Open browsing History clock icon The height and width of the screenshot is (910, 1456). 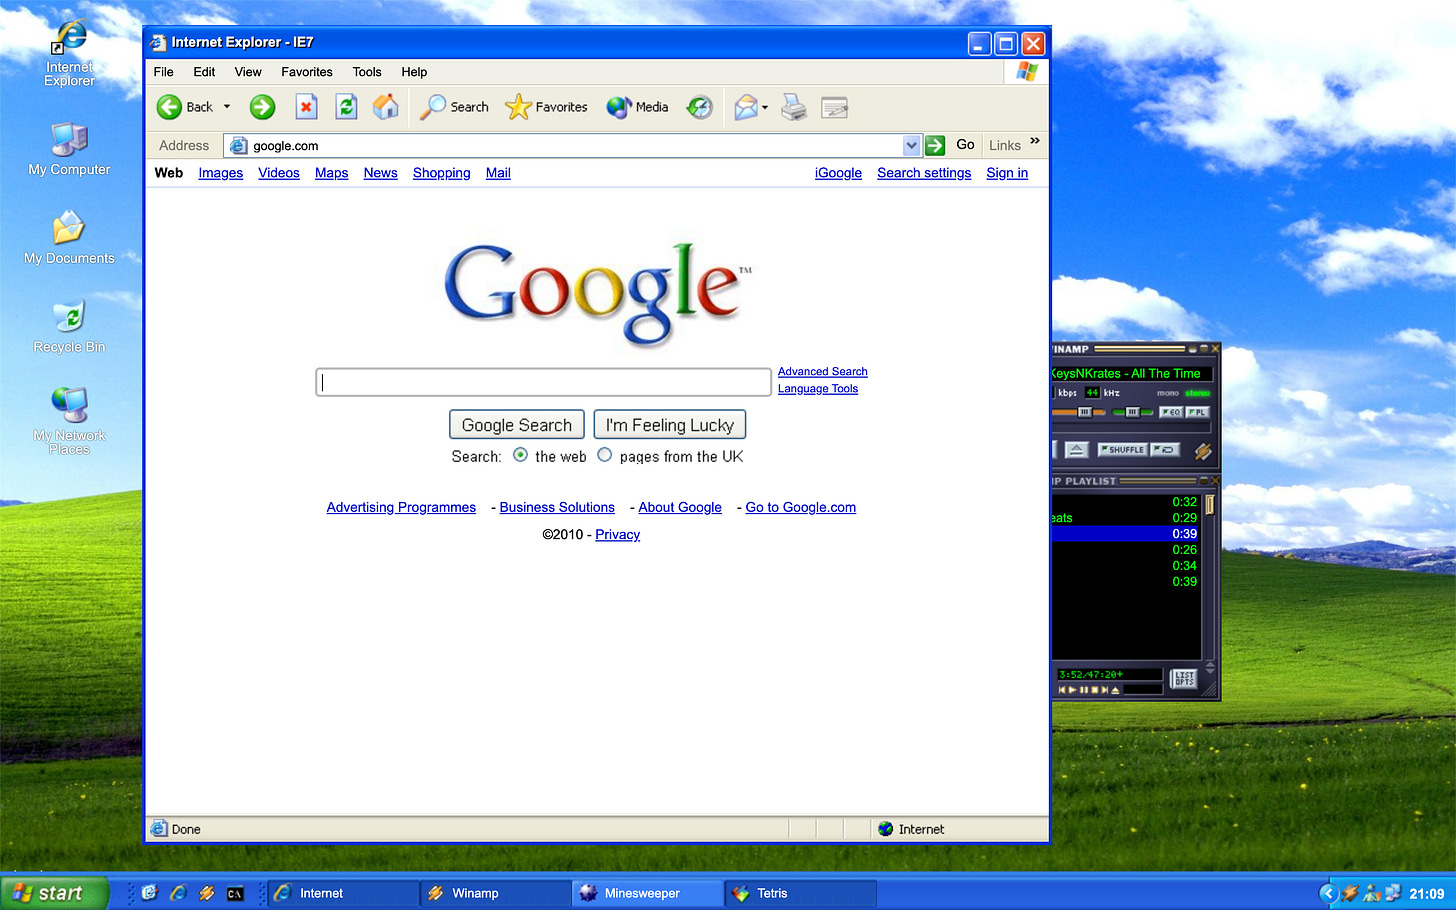[700, 107]
